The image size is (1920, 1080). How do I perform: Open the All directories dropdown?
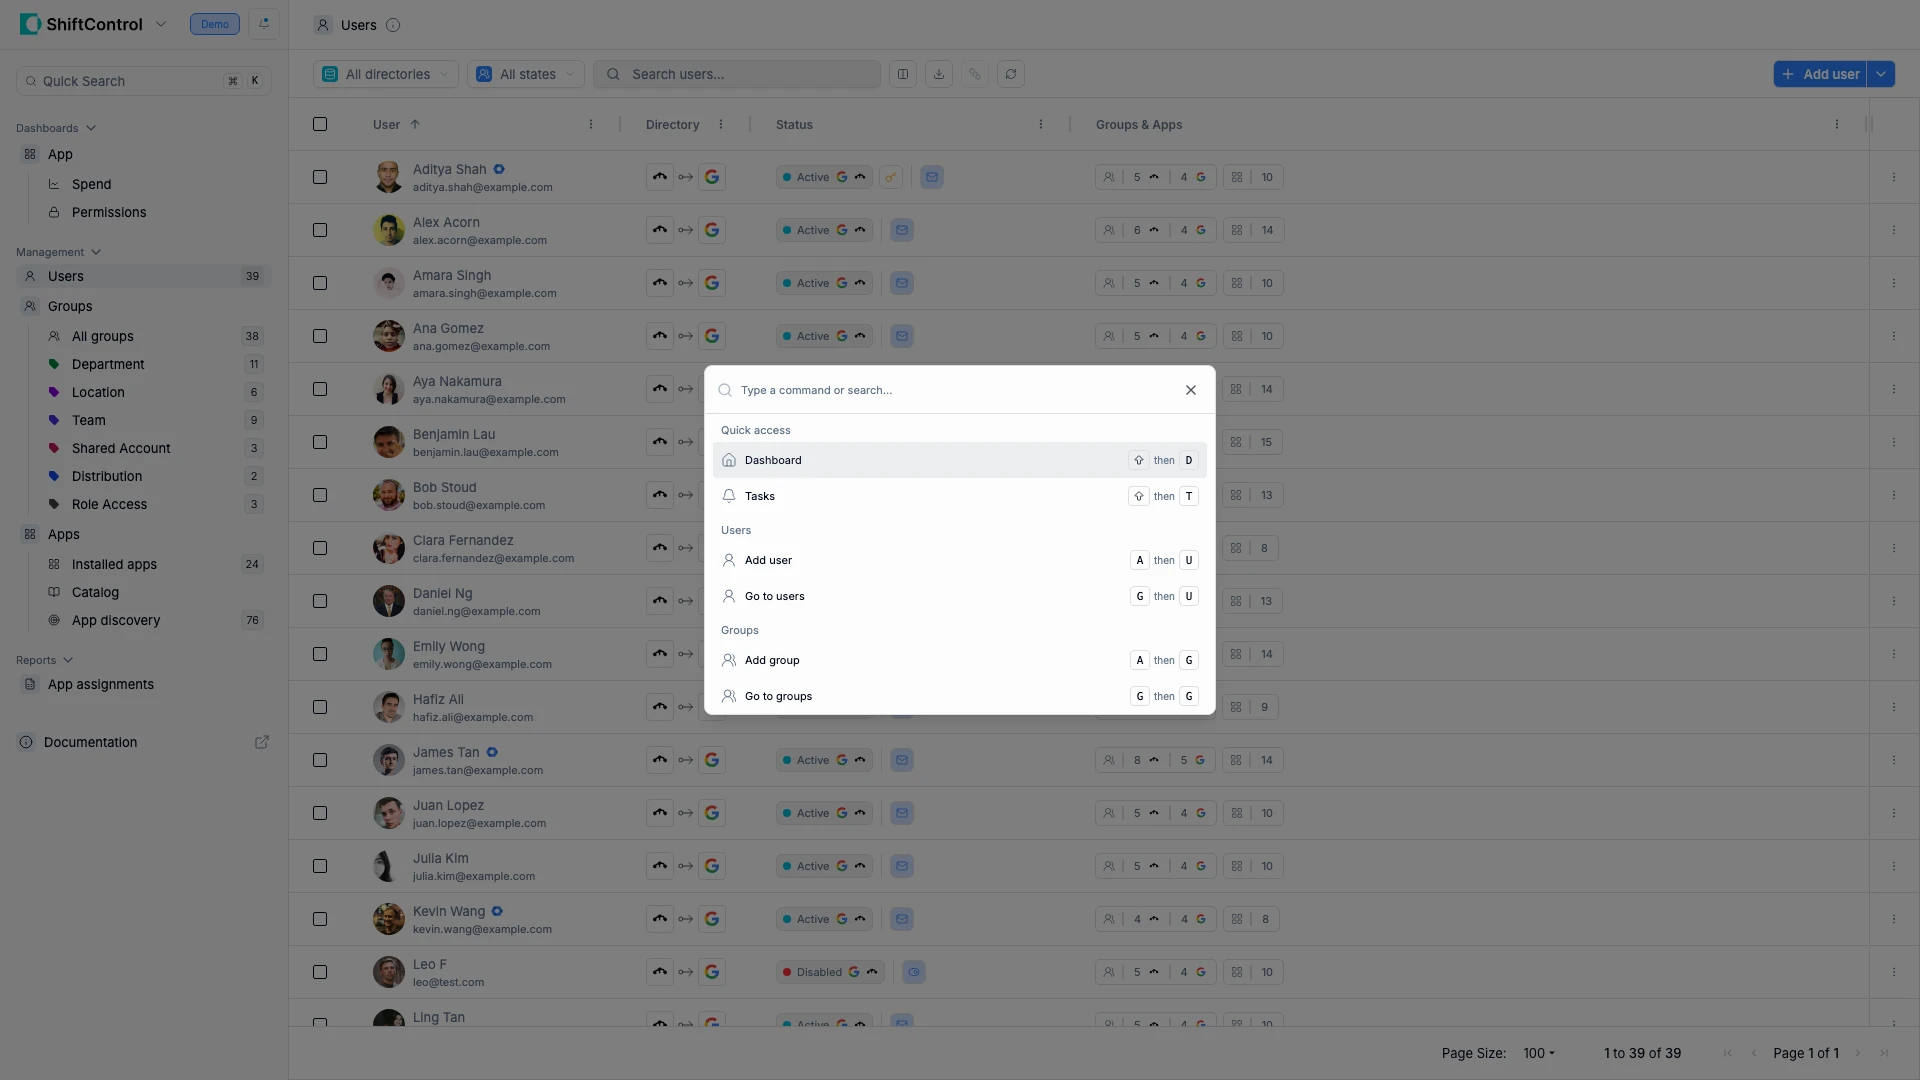pyautogui.click(x=386, y=74)
